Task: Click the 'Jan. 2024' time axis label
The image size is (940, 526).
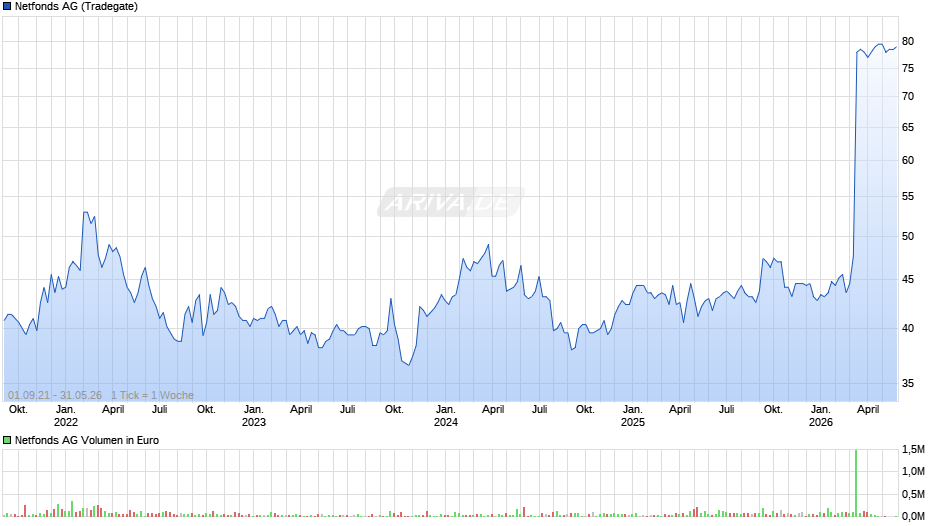Action: [445, 416]
